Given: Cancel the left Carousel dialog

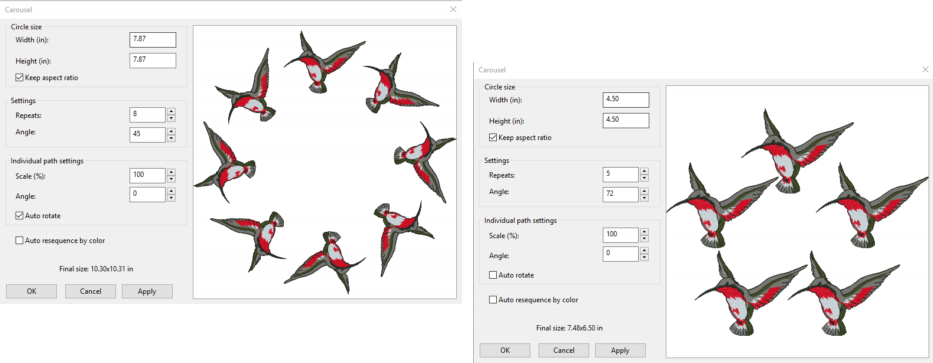Looking at the screenshot, I should (x=90, y=291).
